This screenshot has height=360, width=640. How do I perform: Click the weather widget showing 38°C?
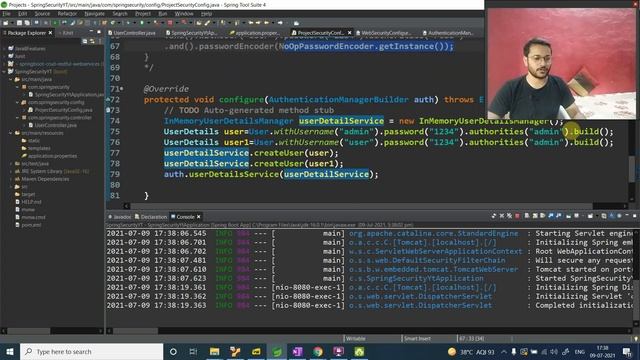[471, 351]
